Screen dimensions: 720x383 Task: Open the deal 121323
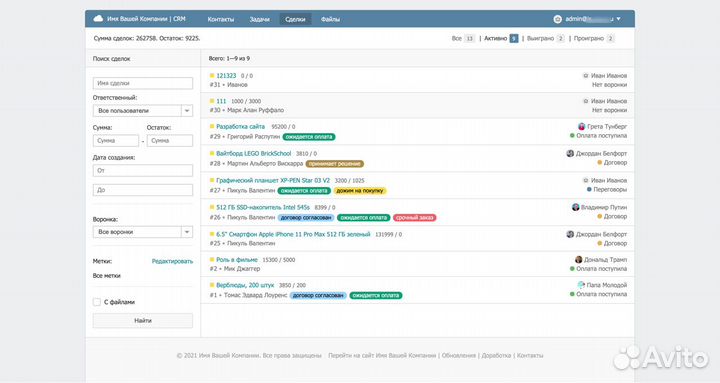(226, 76)
